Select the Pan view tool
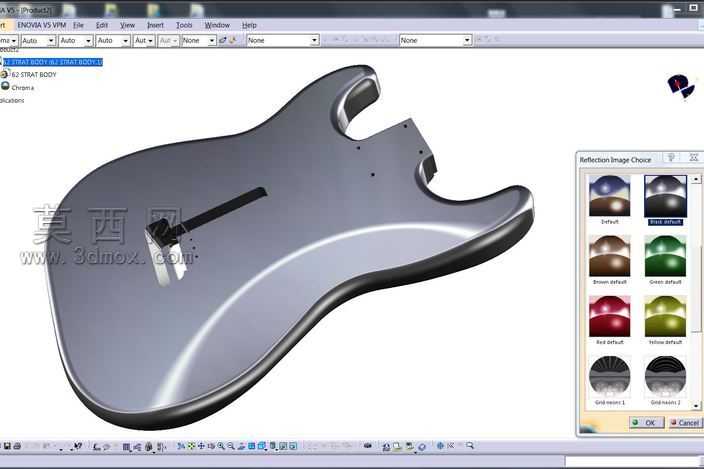This screenshot has width=704, height=469. point(201,446)
